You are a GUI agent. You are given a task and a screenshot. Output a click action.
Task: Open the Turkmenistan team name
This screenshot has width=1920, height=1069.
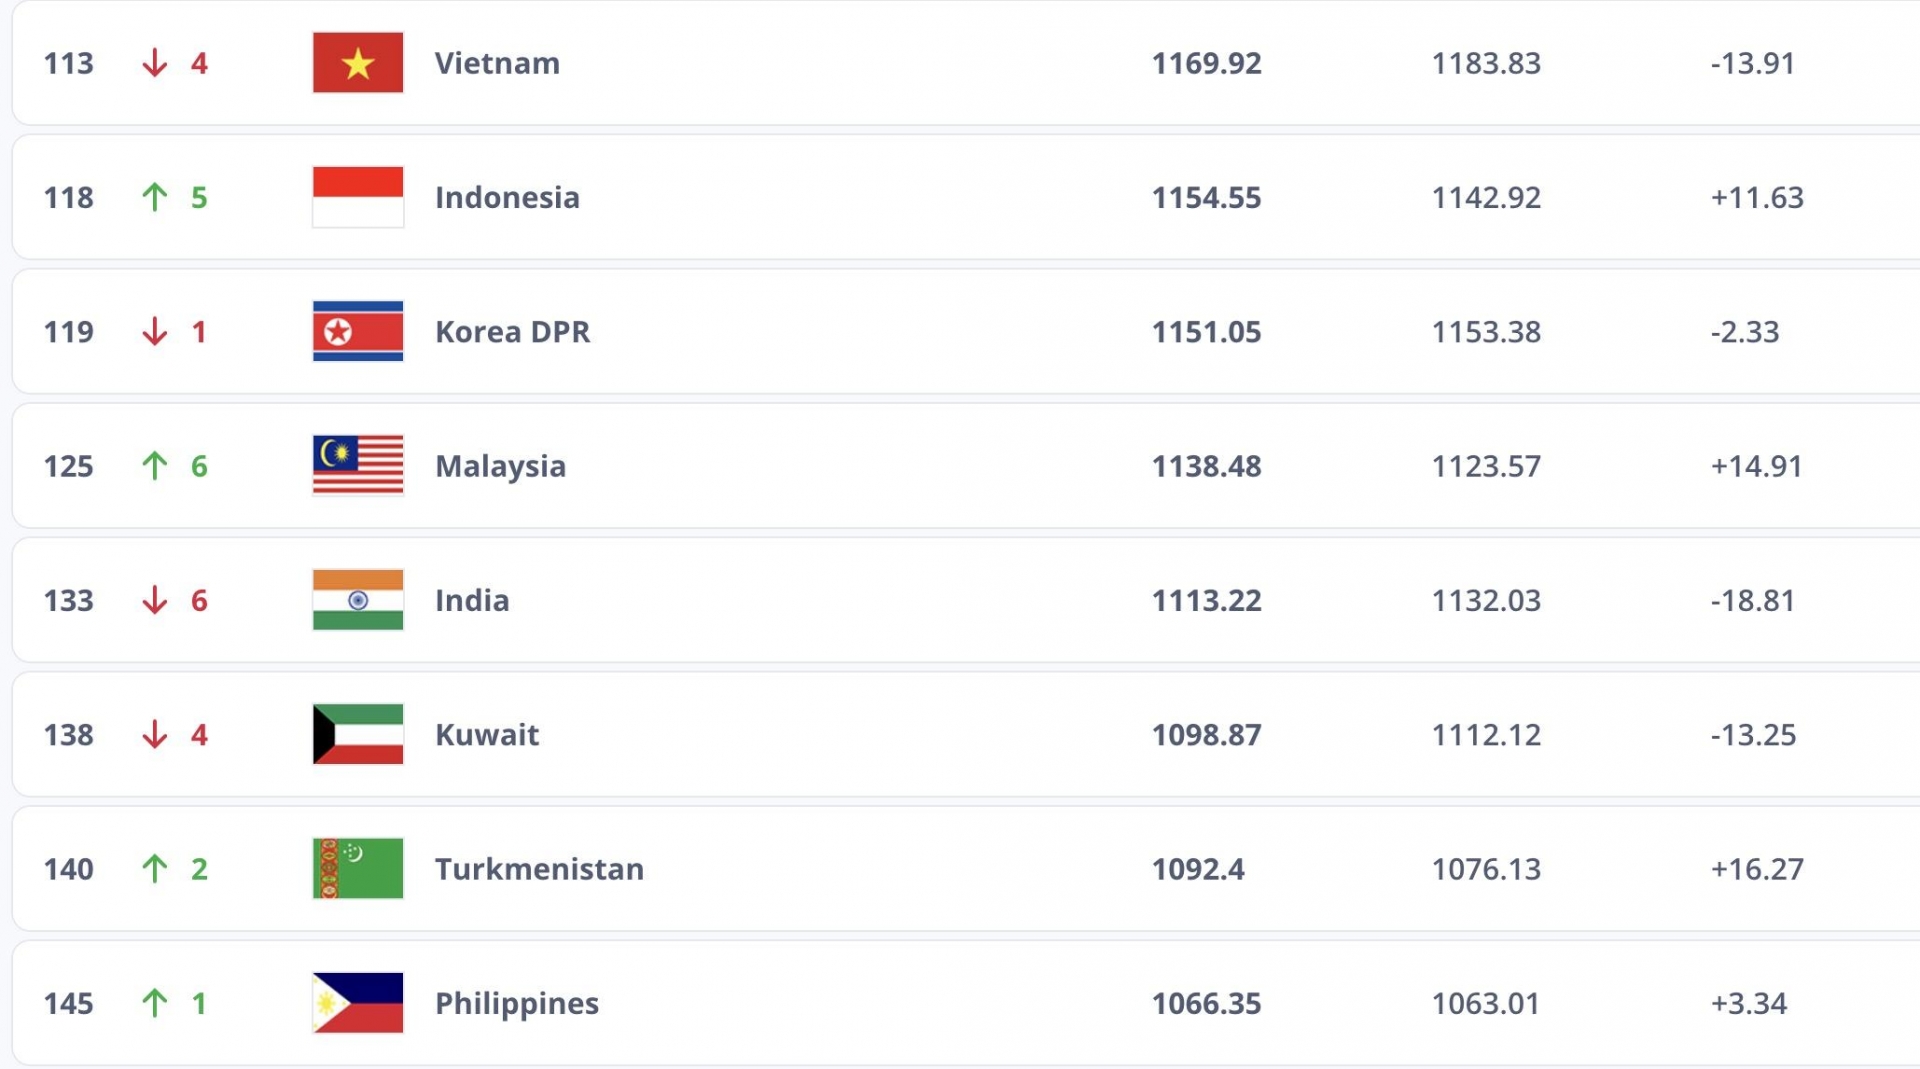pos(539,868)
